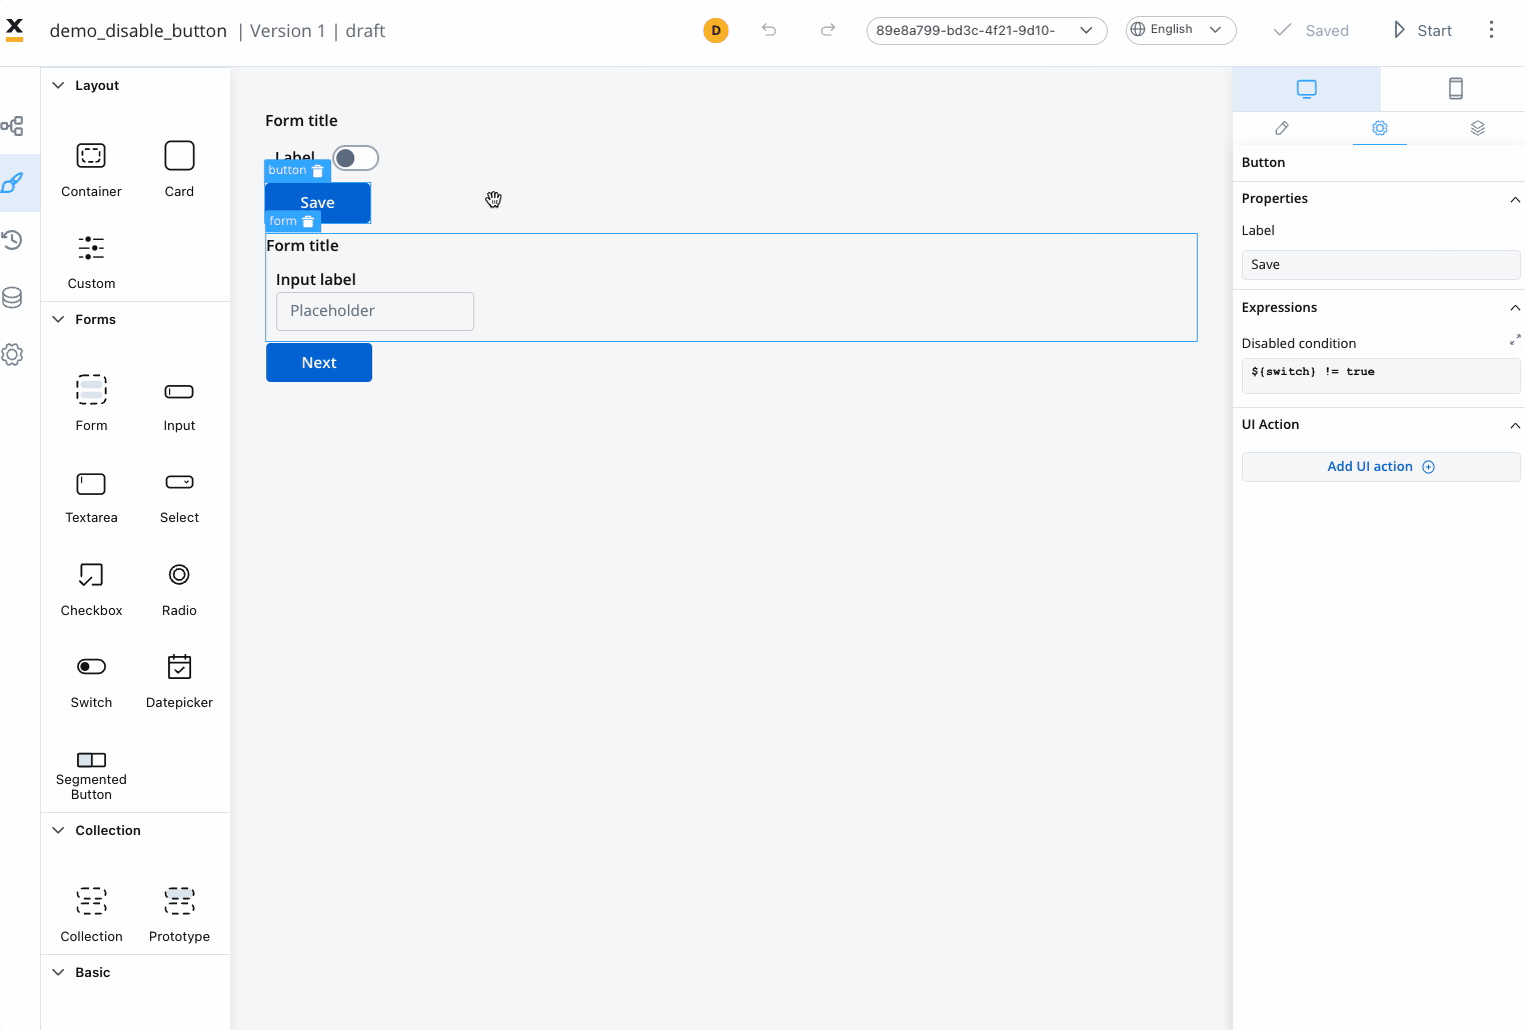
Task: Click the Placeholder input field on canvas
Action: [375, 311]
